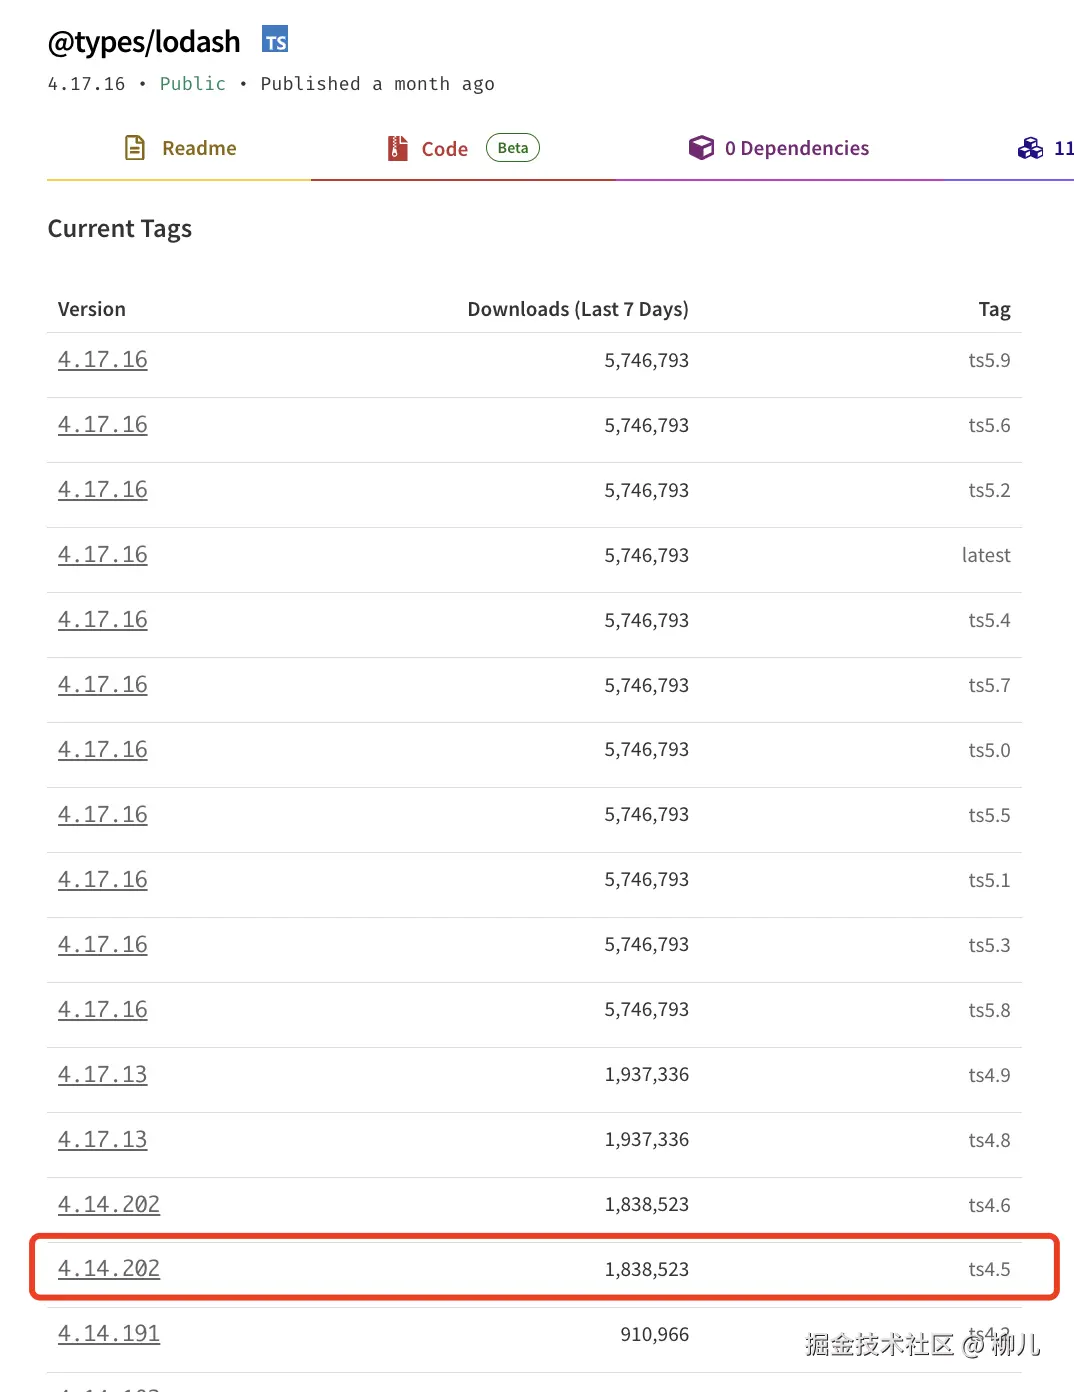
Task: Open the 0 Dependencies tab
Action: [x=796, y=148]
